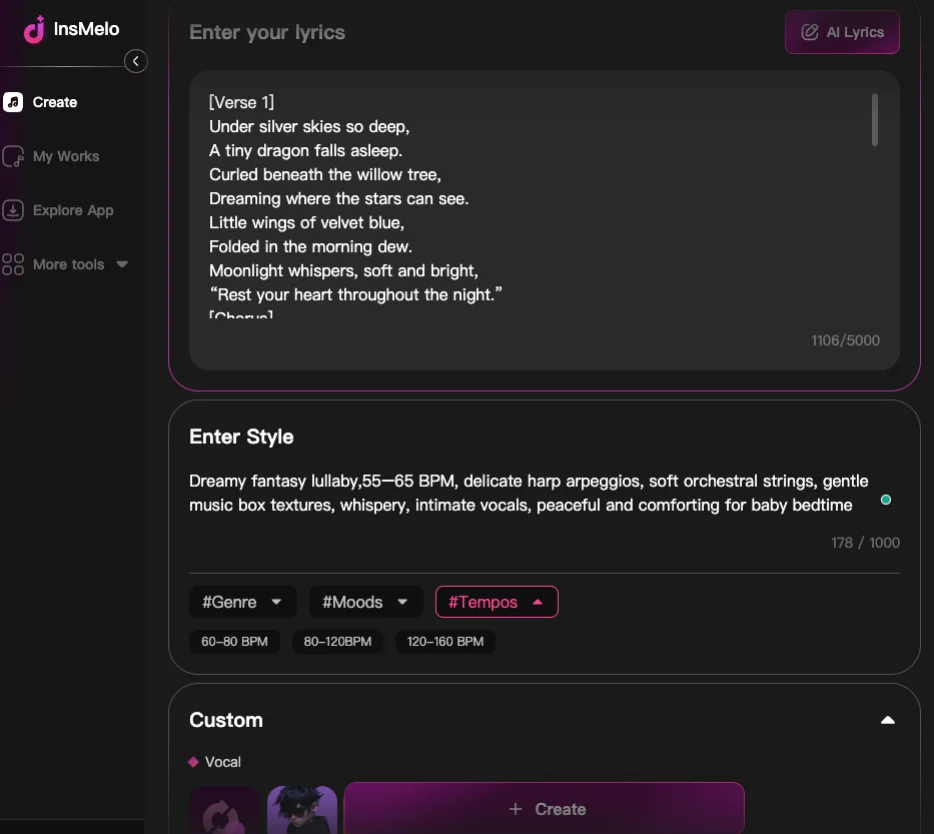Viewport: 934px width, 834px height.
Task: Expand the More tools dropdown arrow
Action: point(122,264)
